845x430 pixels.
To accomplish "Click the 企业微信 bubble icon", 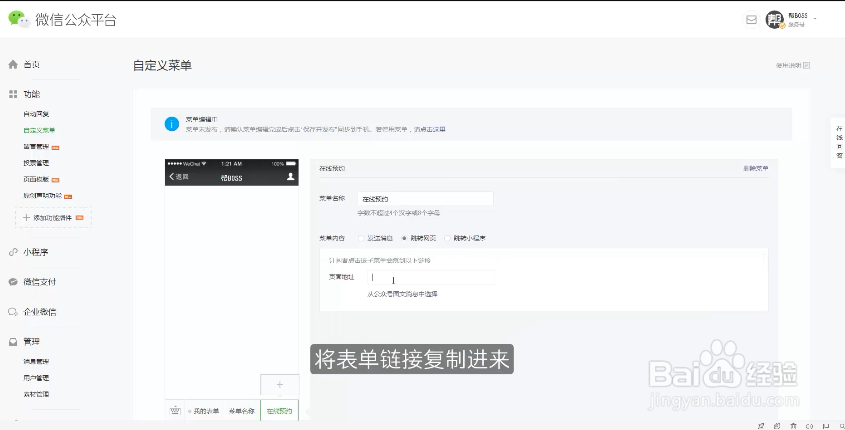I will point(13,312).
